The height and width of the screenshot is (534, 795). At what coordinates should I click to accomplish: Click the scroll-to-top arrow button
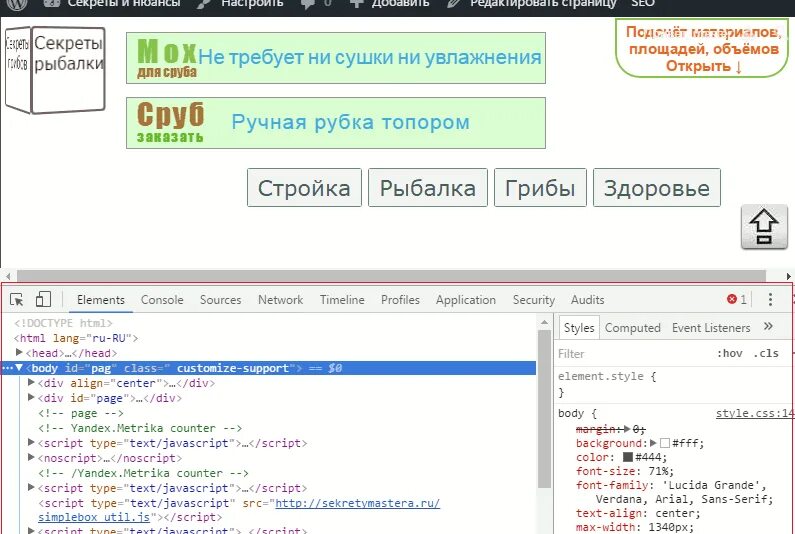click(764, 227)
